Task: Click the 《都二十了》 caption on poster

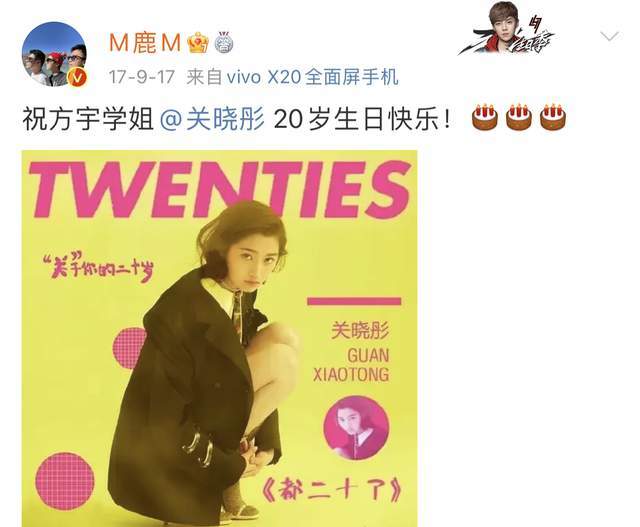Action: tap(331, 489)
